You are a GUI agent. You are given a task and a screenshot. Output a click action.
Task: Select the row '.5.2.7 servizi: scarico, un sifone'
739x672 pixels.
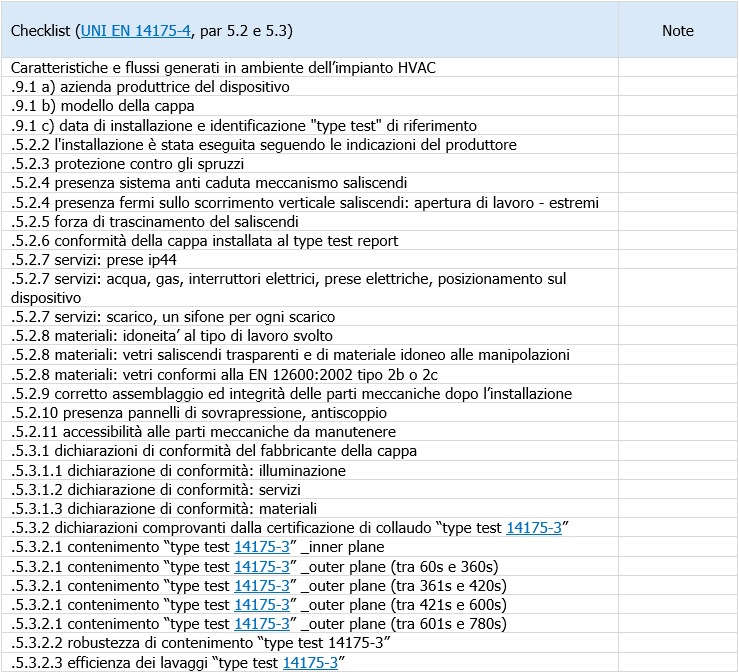[172, 317]
